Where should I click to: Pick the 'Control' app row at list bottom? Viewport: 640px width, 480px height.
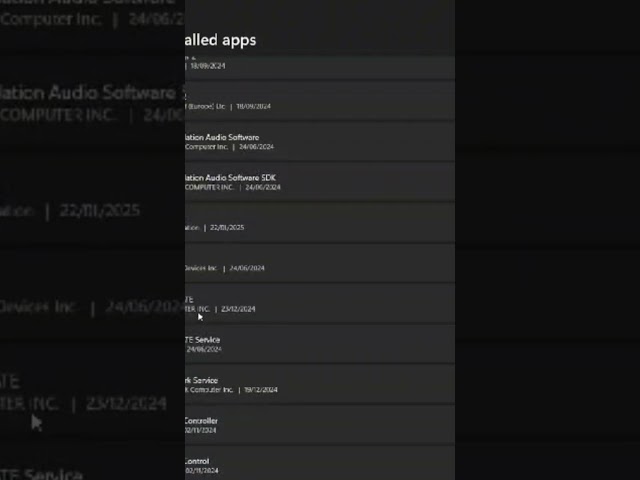point(320,463)
